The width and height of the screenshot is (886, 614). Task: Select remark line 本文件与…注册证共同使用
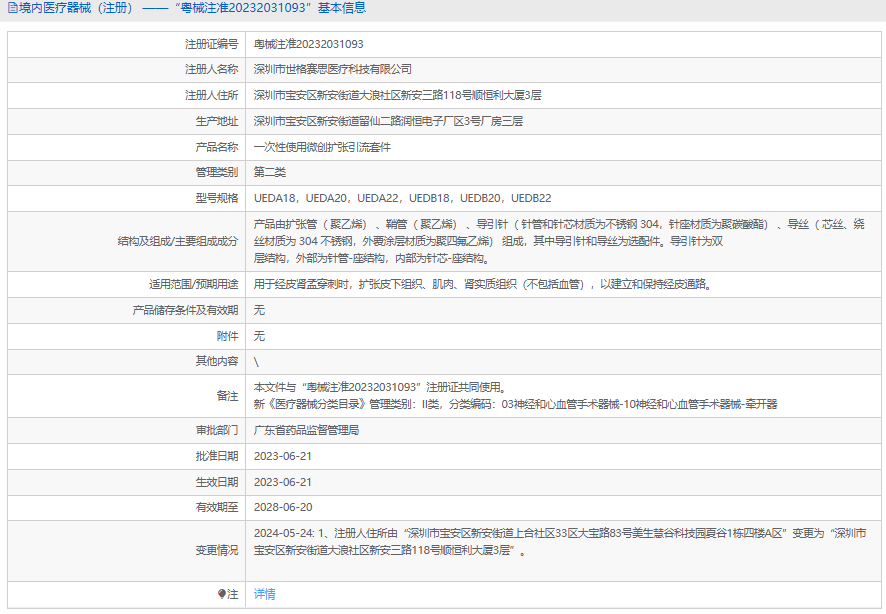[x=380, y=387]
